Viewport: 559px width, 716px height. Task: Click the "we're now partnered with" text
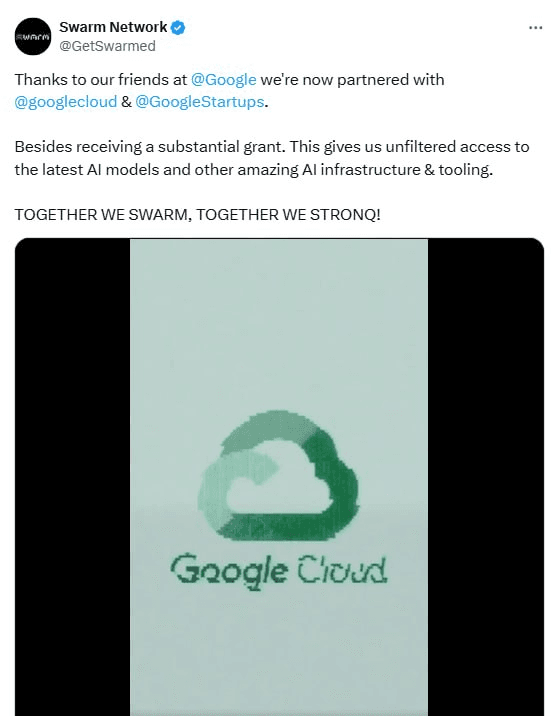[x=352, y=80]
